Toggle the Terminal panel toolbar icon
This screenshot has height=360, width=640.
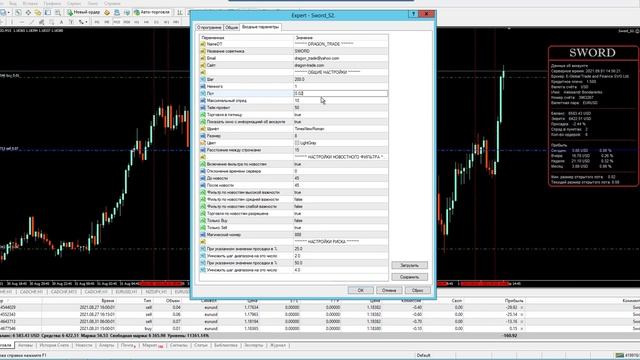(x=48, y=13)
